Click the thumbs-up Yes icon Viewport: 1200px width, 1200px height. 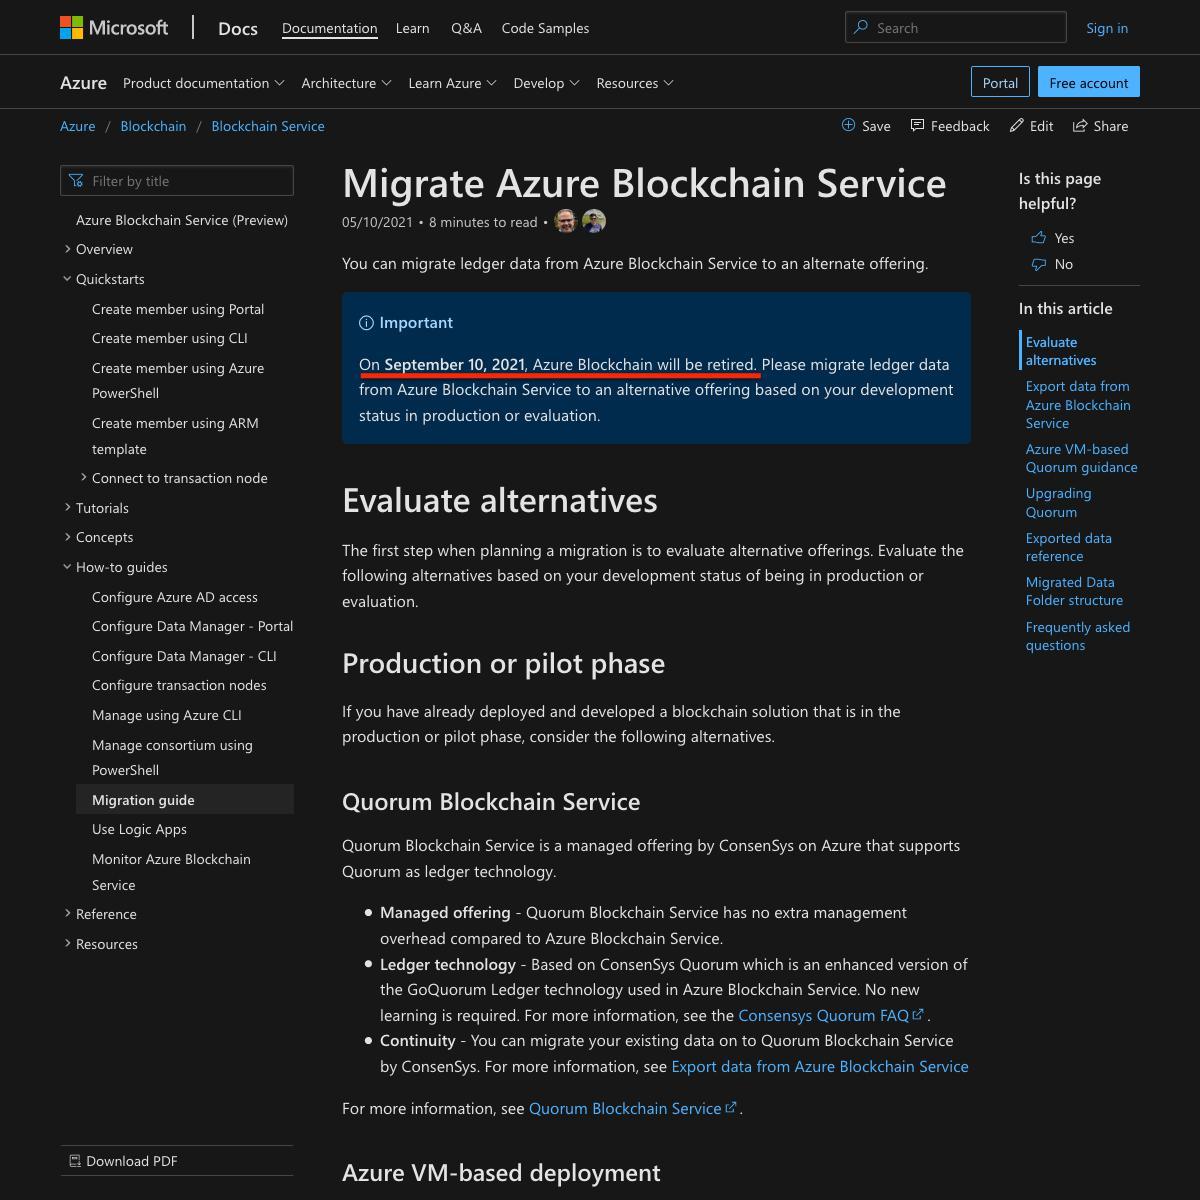(x=1038, y=238)
